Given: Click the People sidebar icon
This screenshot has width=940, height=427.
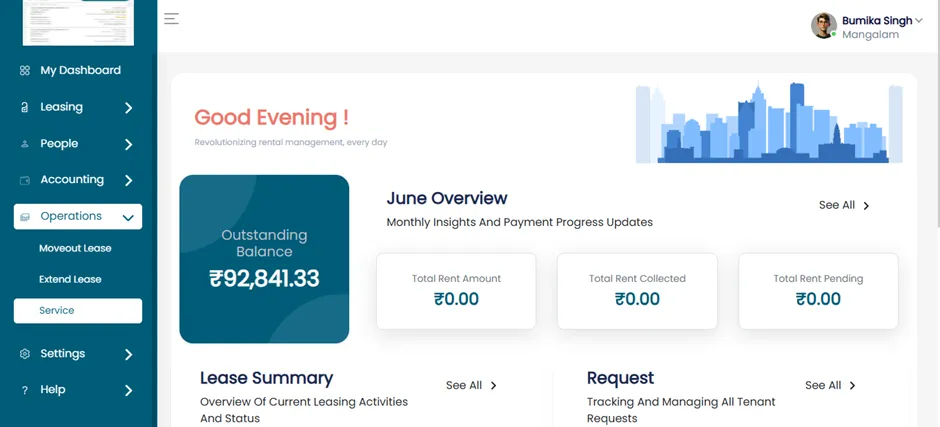Looking at the screenshot, I should (x=25, y=144).
